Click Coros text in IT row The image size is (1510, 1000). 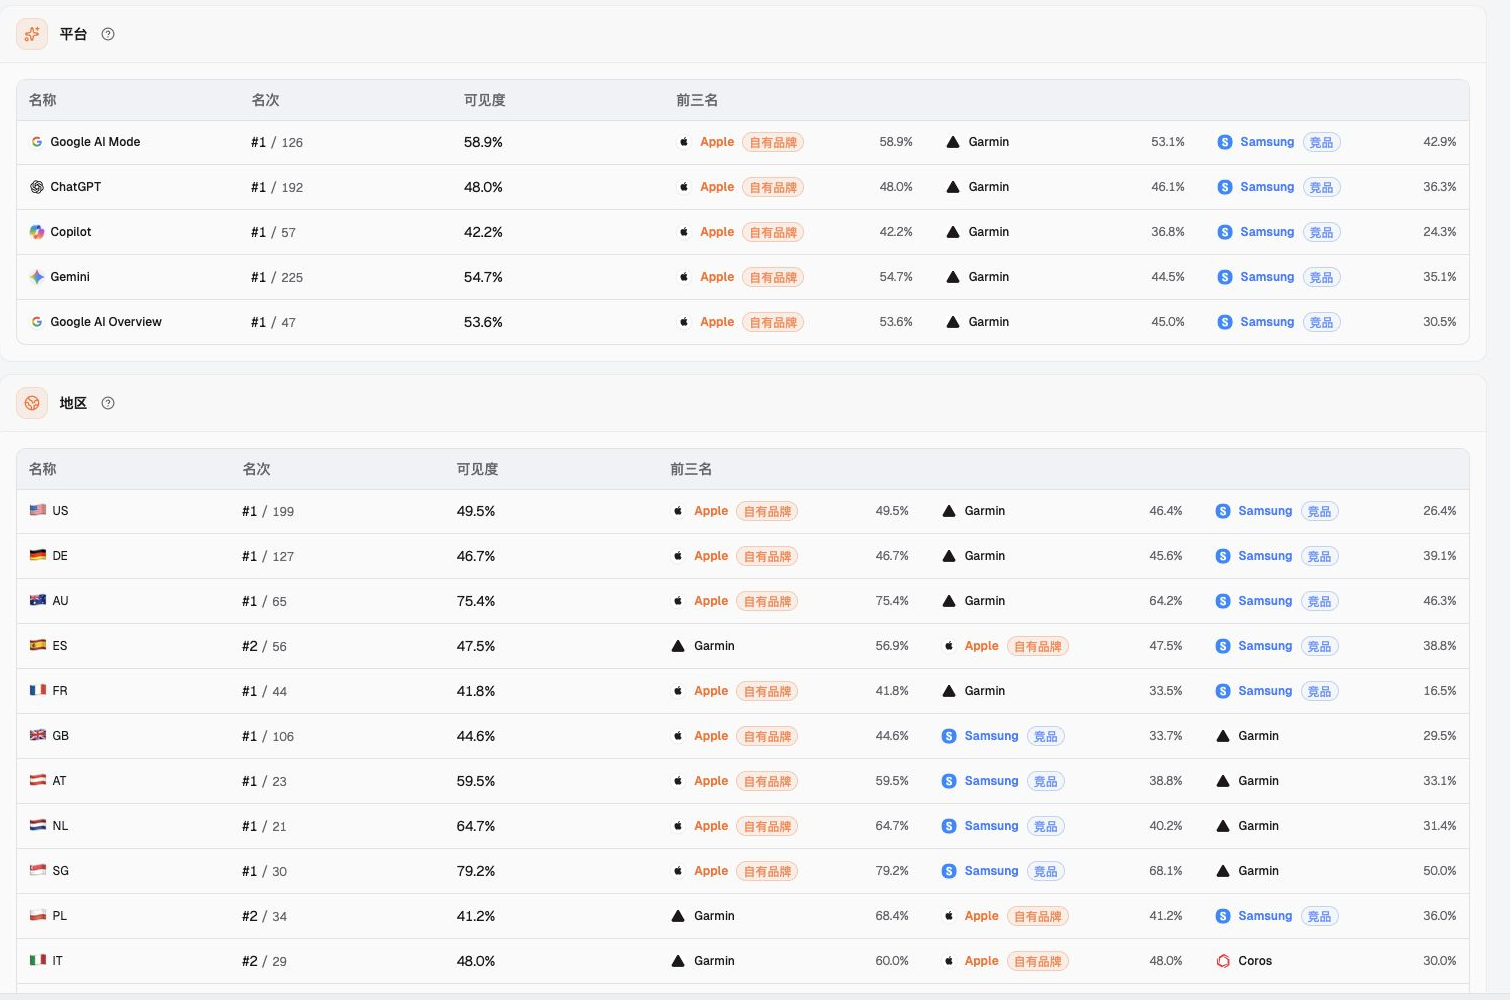1255,961
